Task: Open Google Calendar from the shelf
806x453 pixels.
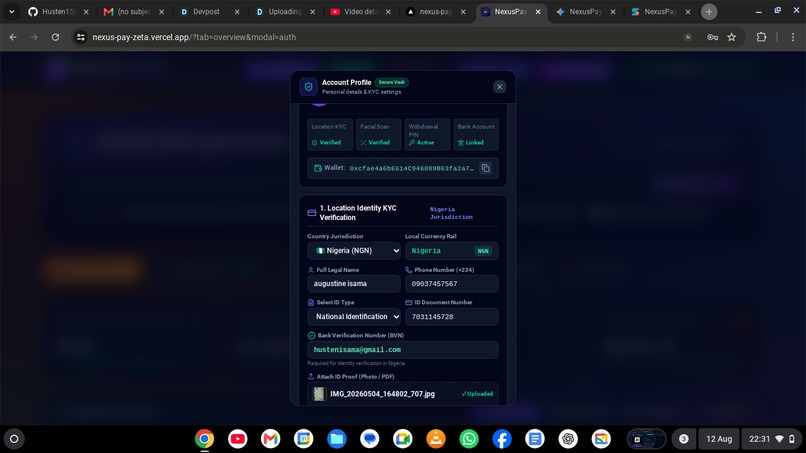Action: coord(304,439)
